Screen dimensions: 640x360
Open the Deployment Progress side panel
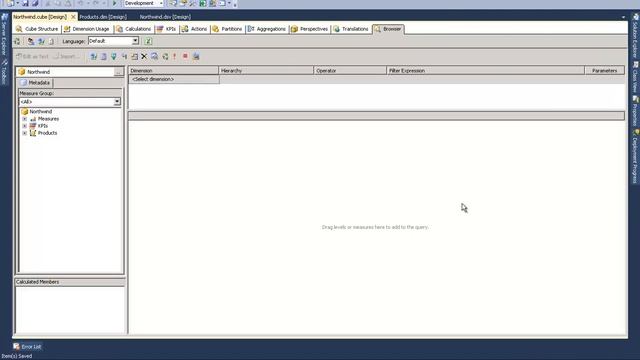pos(636,157)
